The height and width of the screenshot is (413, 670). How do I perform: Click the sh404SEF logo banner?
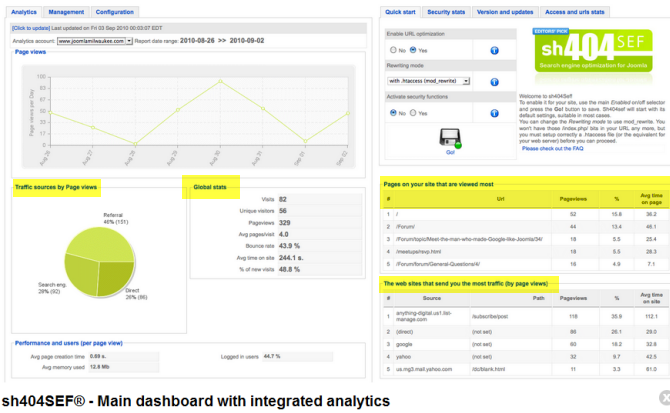pos(594,50)
